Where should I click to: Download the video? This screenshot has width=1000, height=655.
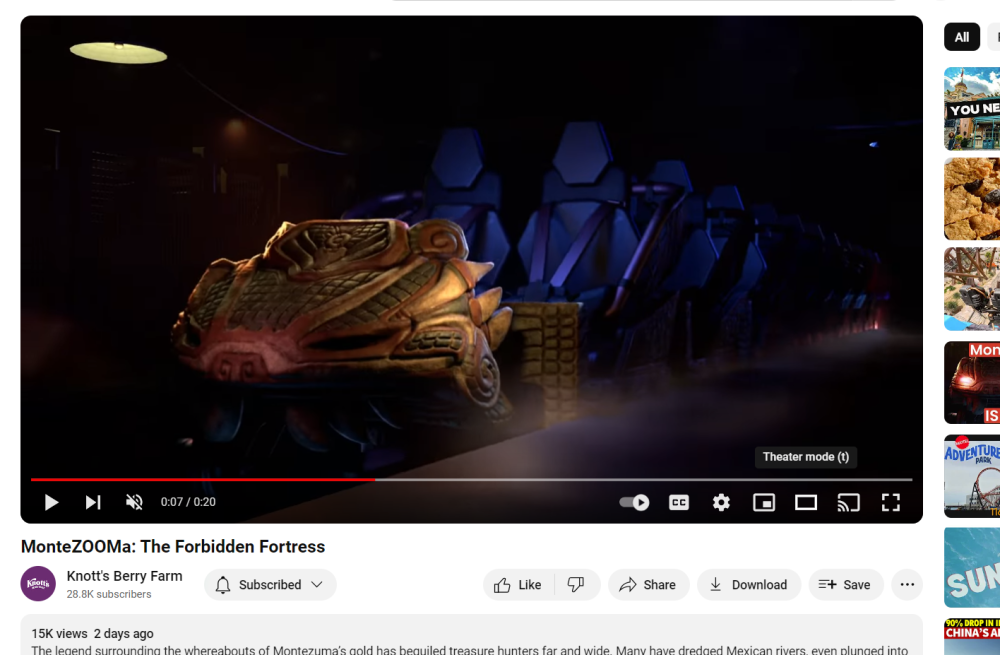click(749, 584)
